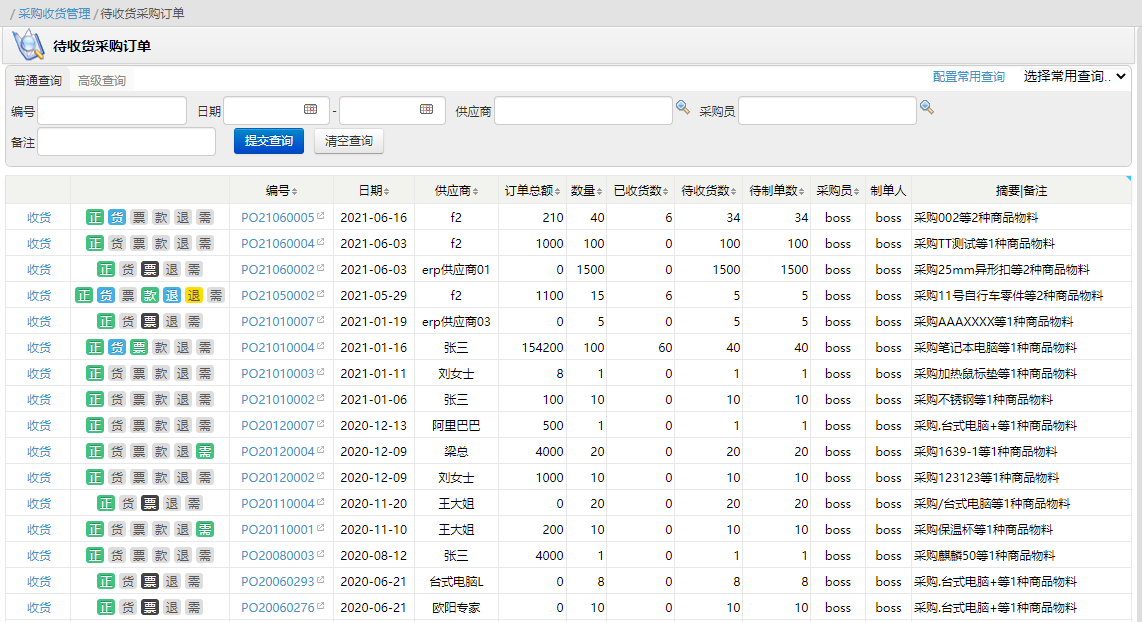Click 提交查询 button

(x=269, y=141)
